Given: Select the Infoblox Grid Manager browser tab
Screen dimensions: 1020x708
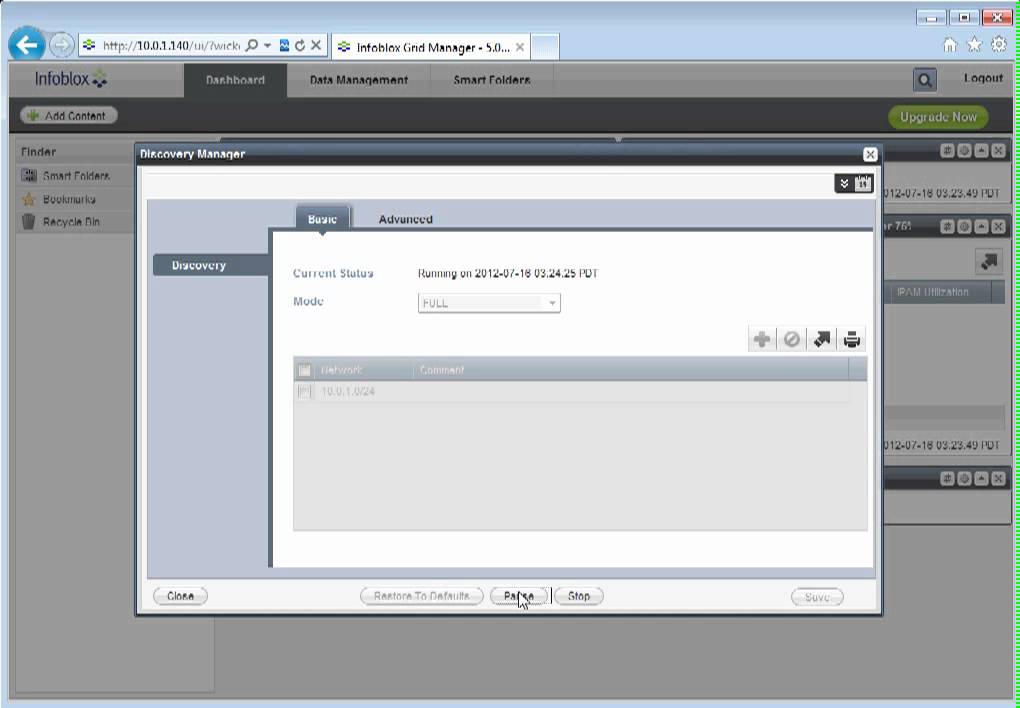Looking at the screenshot, I should pos(431,47).
